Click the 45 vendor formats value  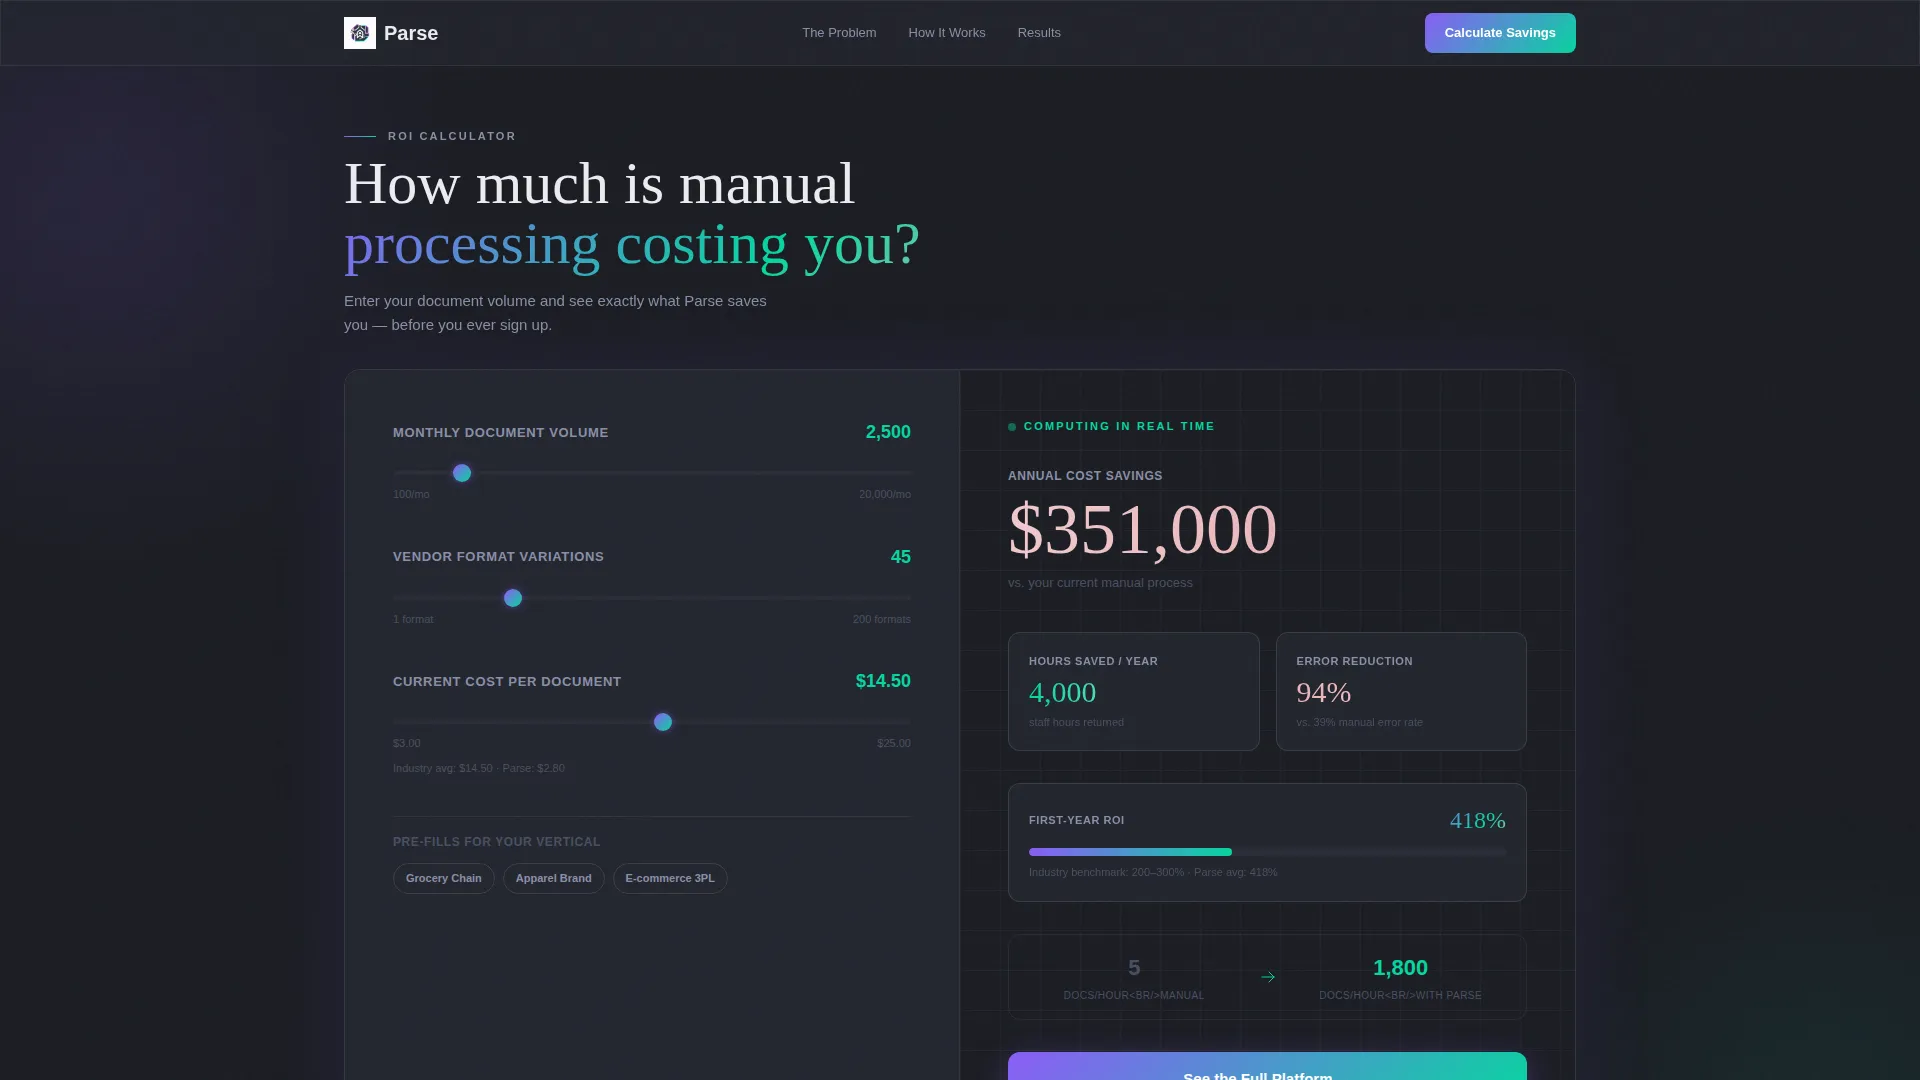(901, 557)
